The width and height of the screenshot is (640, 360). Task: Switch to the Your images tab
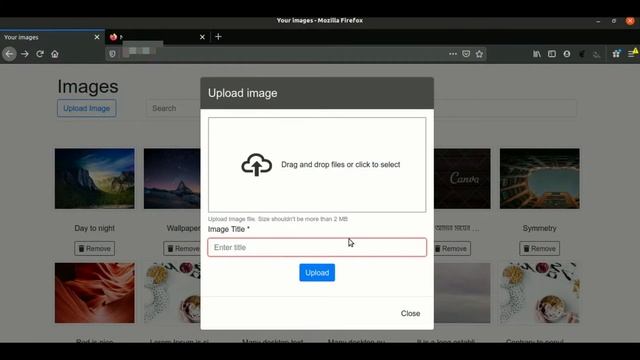click(x=52, y=37)
